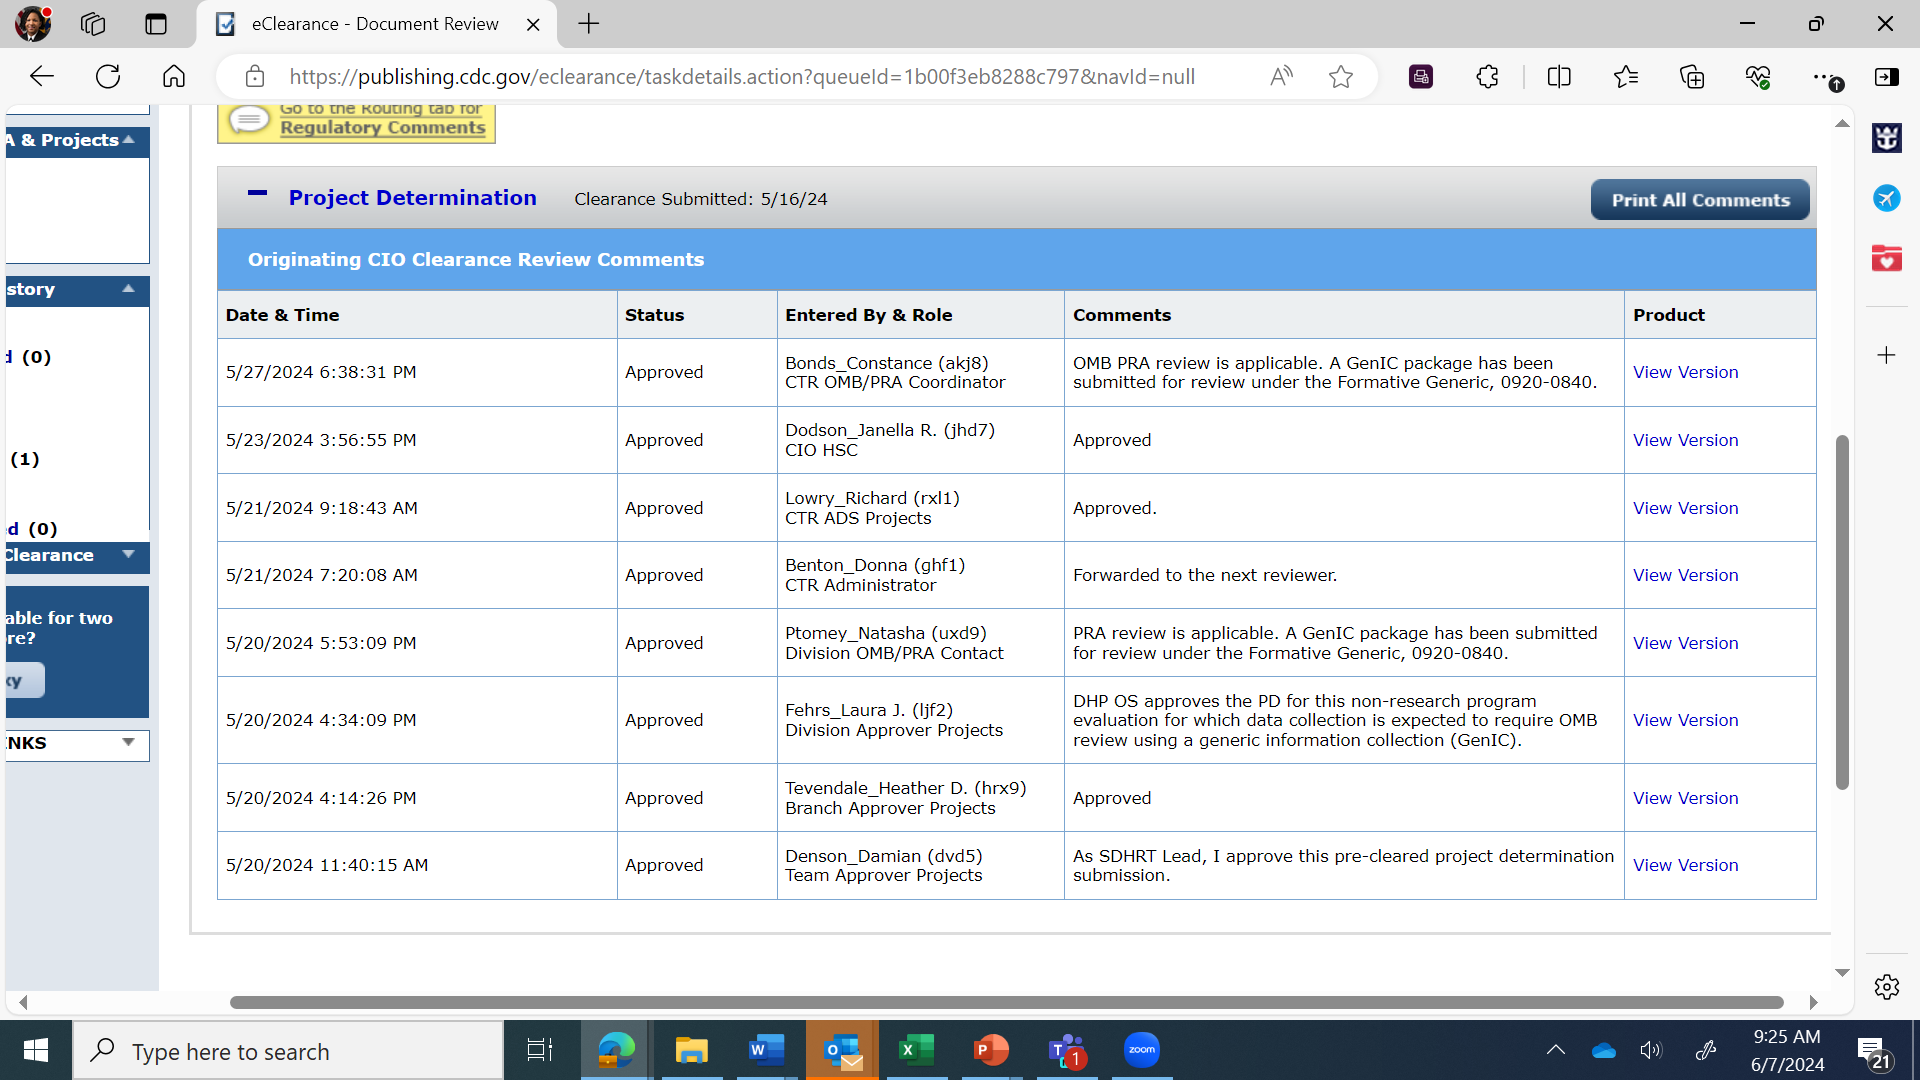Open browser Extensions puzzle icon
Image resolution: width=1920 pixels, height=1080 pixels.
tap(1487, 77)
